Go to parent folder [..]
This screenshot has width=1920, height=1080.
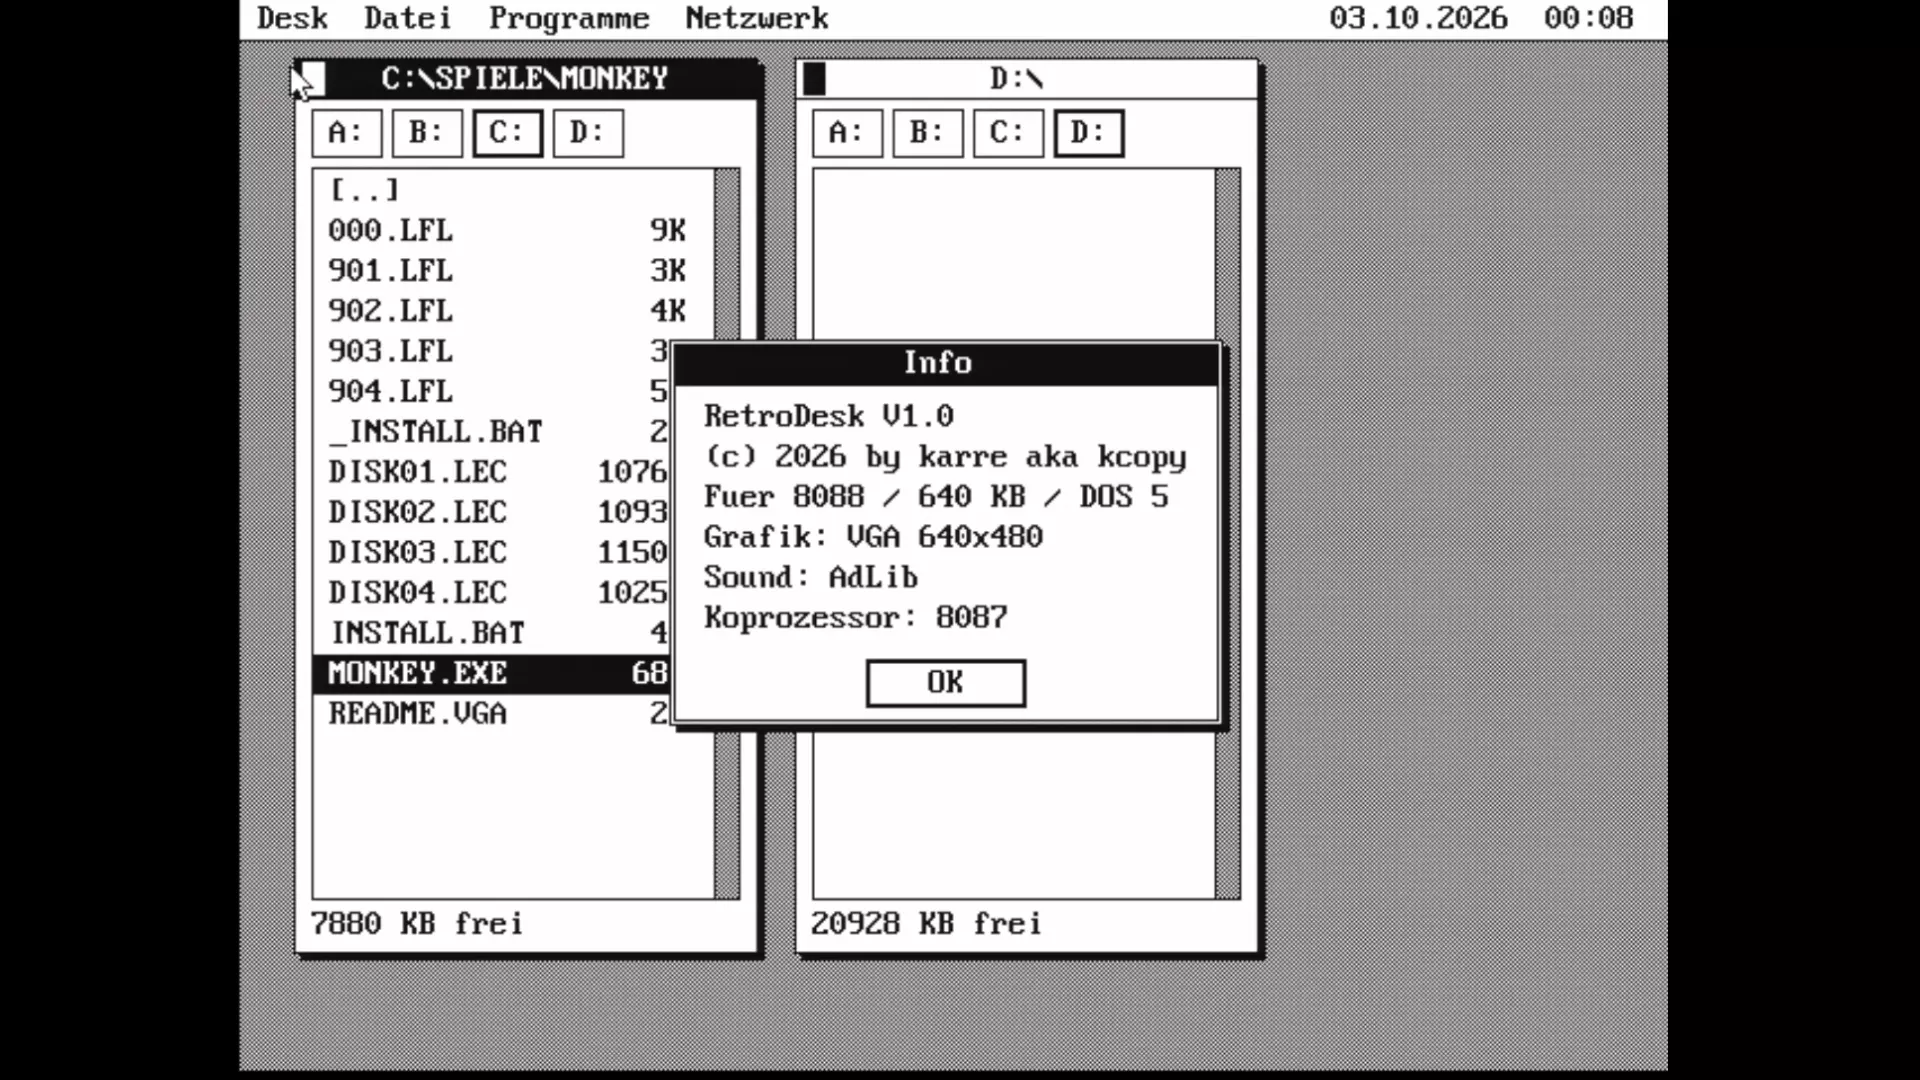pos(513,190)
